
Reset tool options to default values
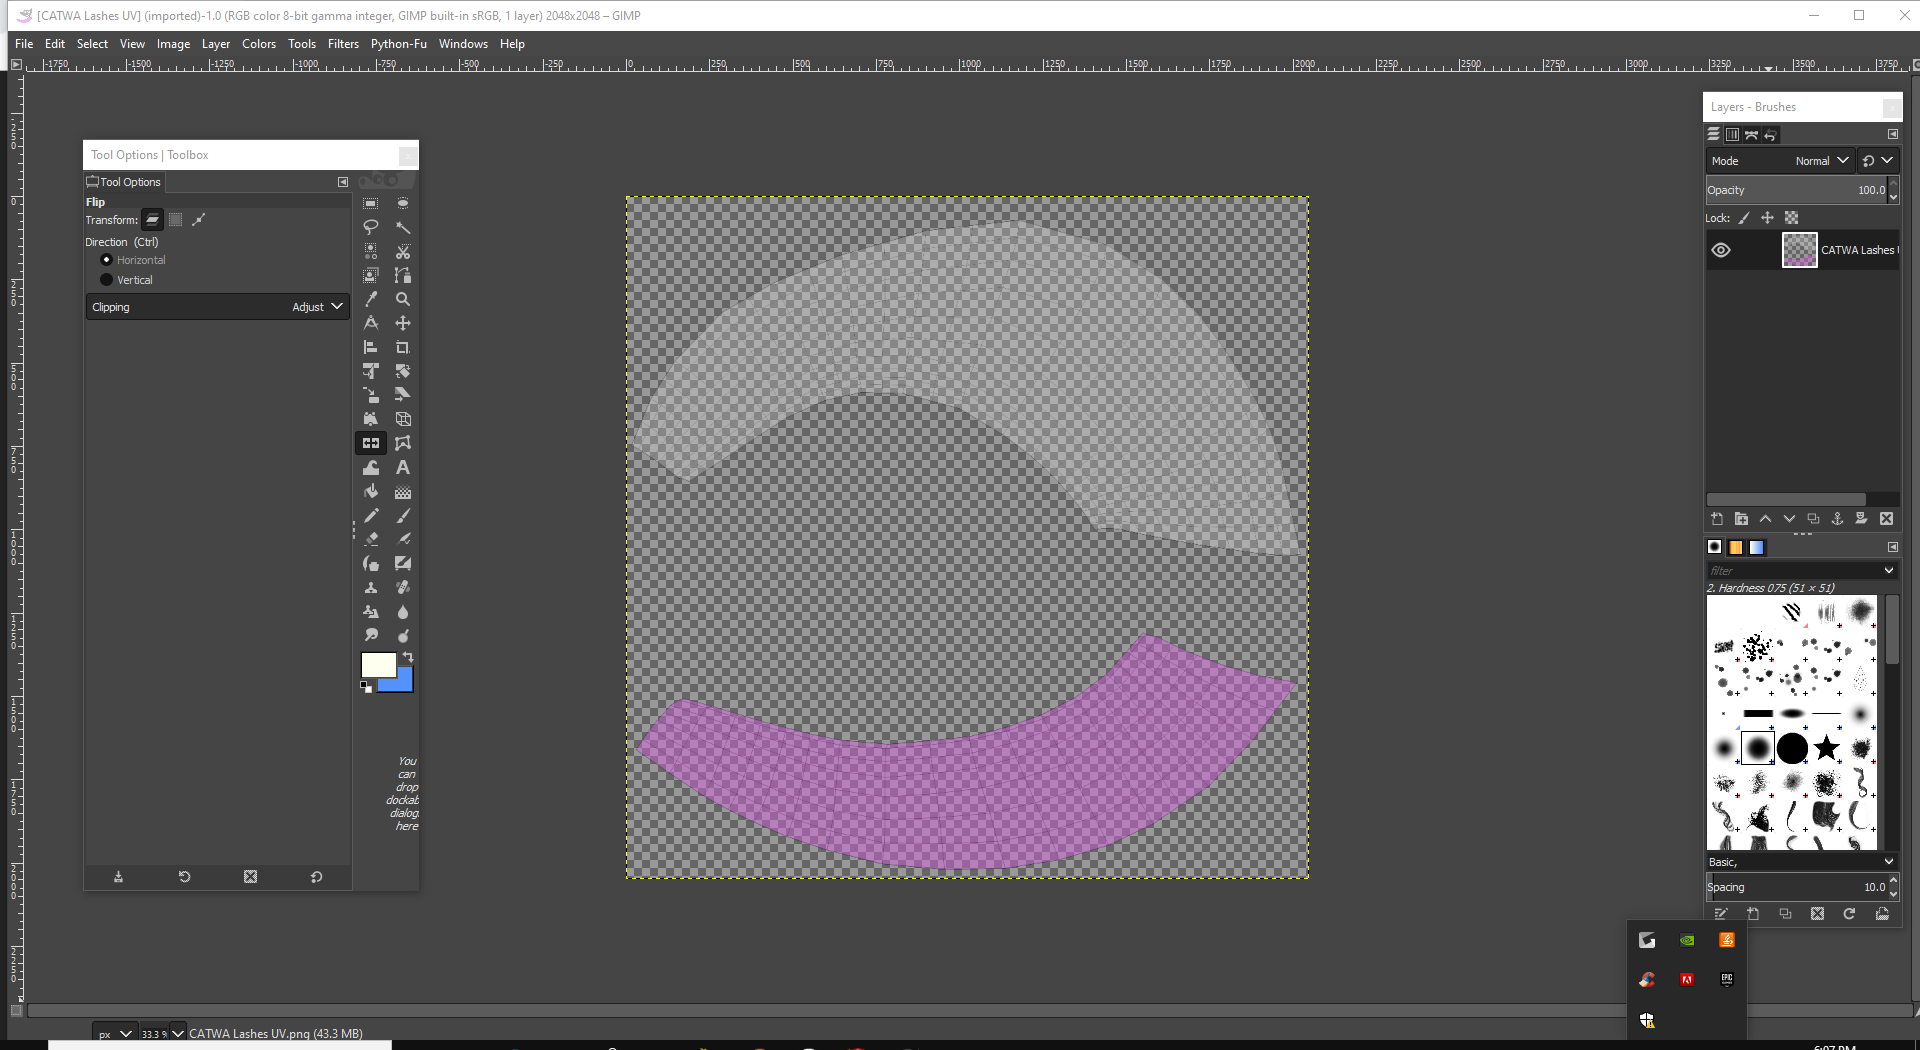point(316,877)
